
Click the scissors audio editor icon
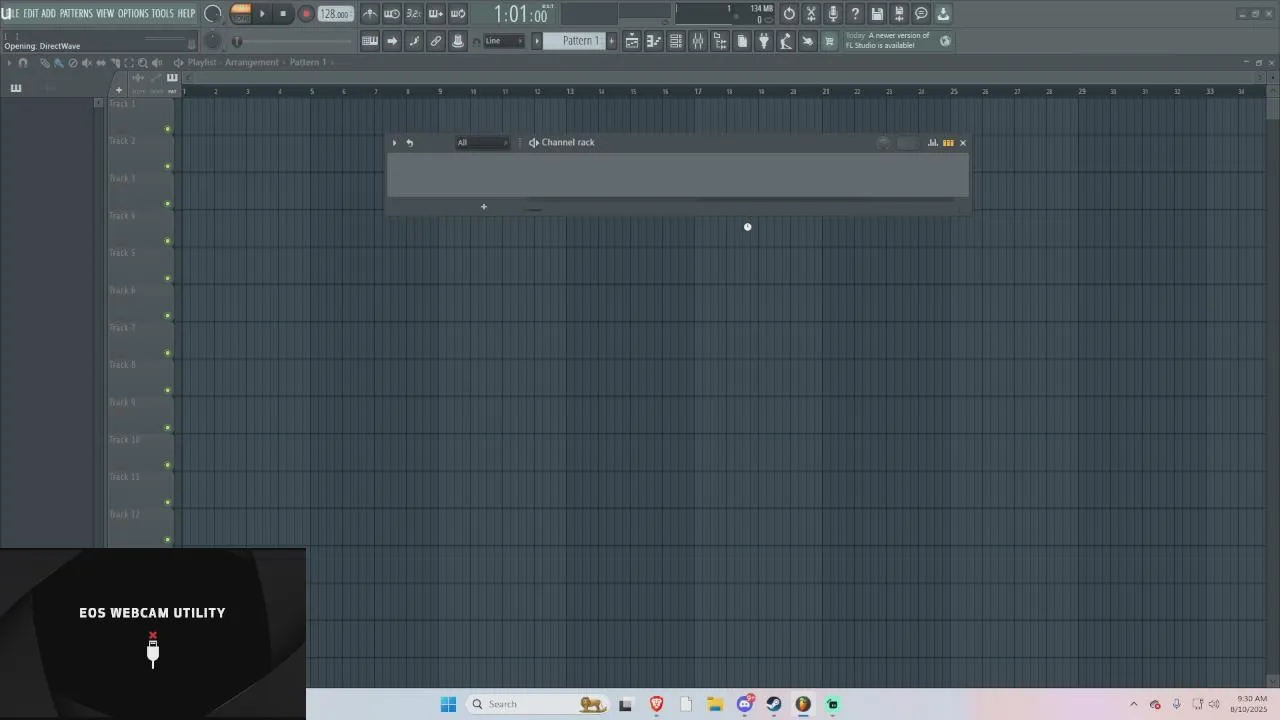click(811, 14)
